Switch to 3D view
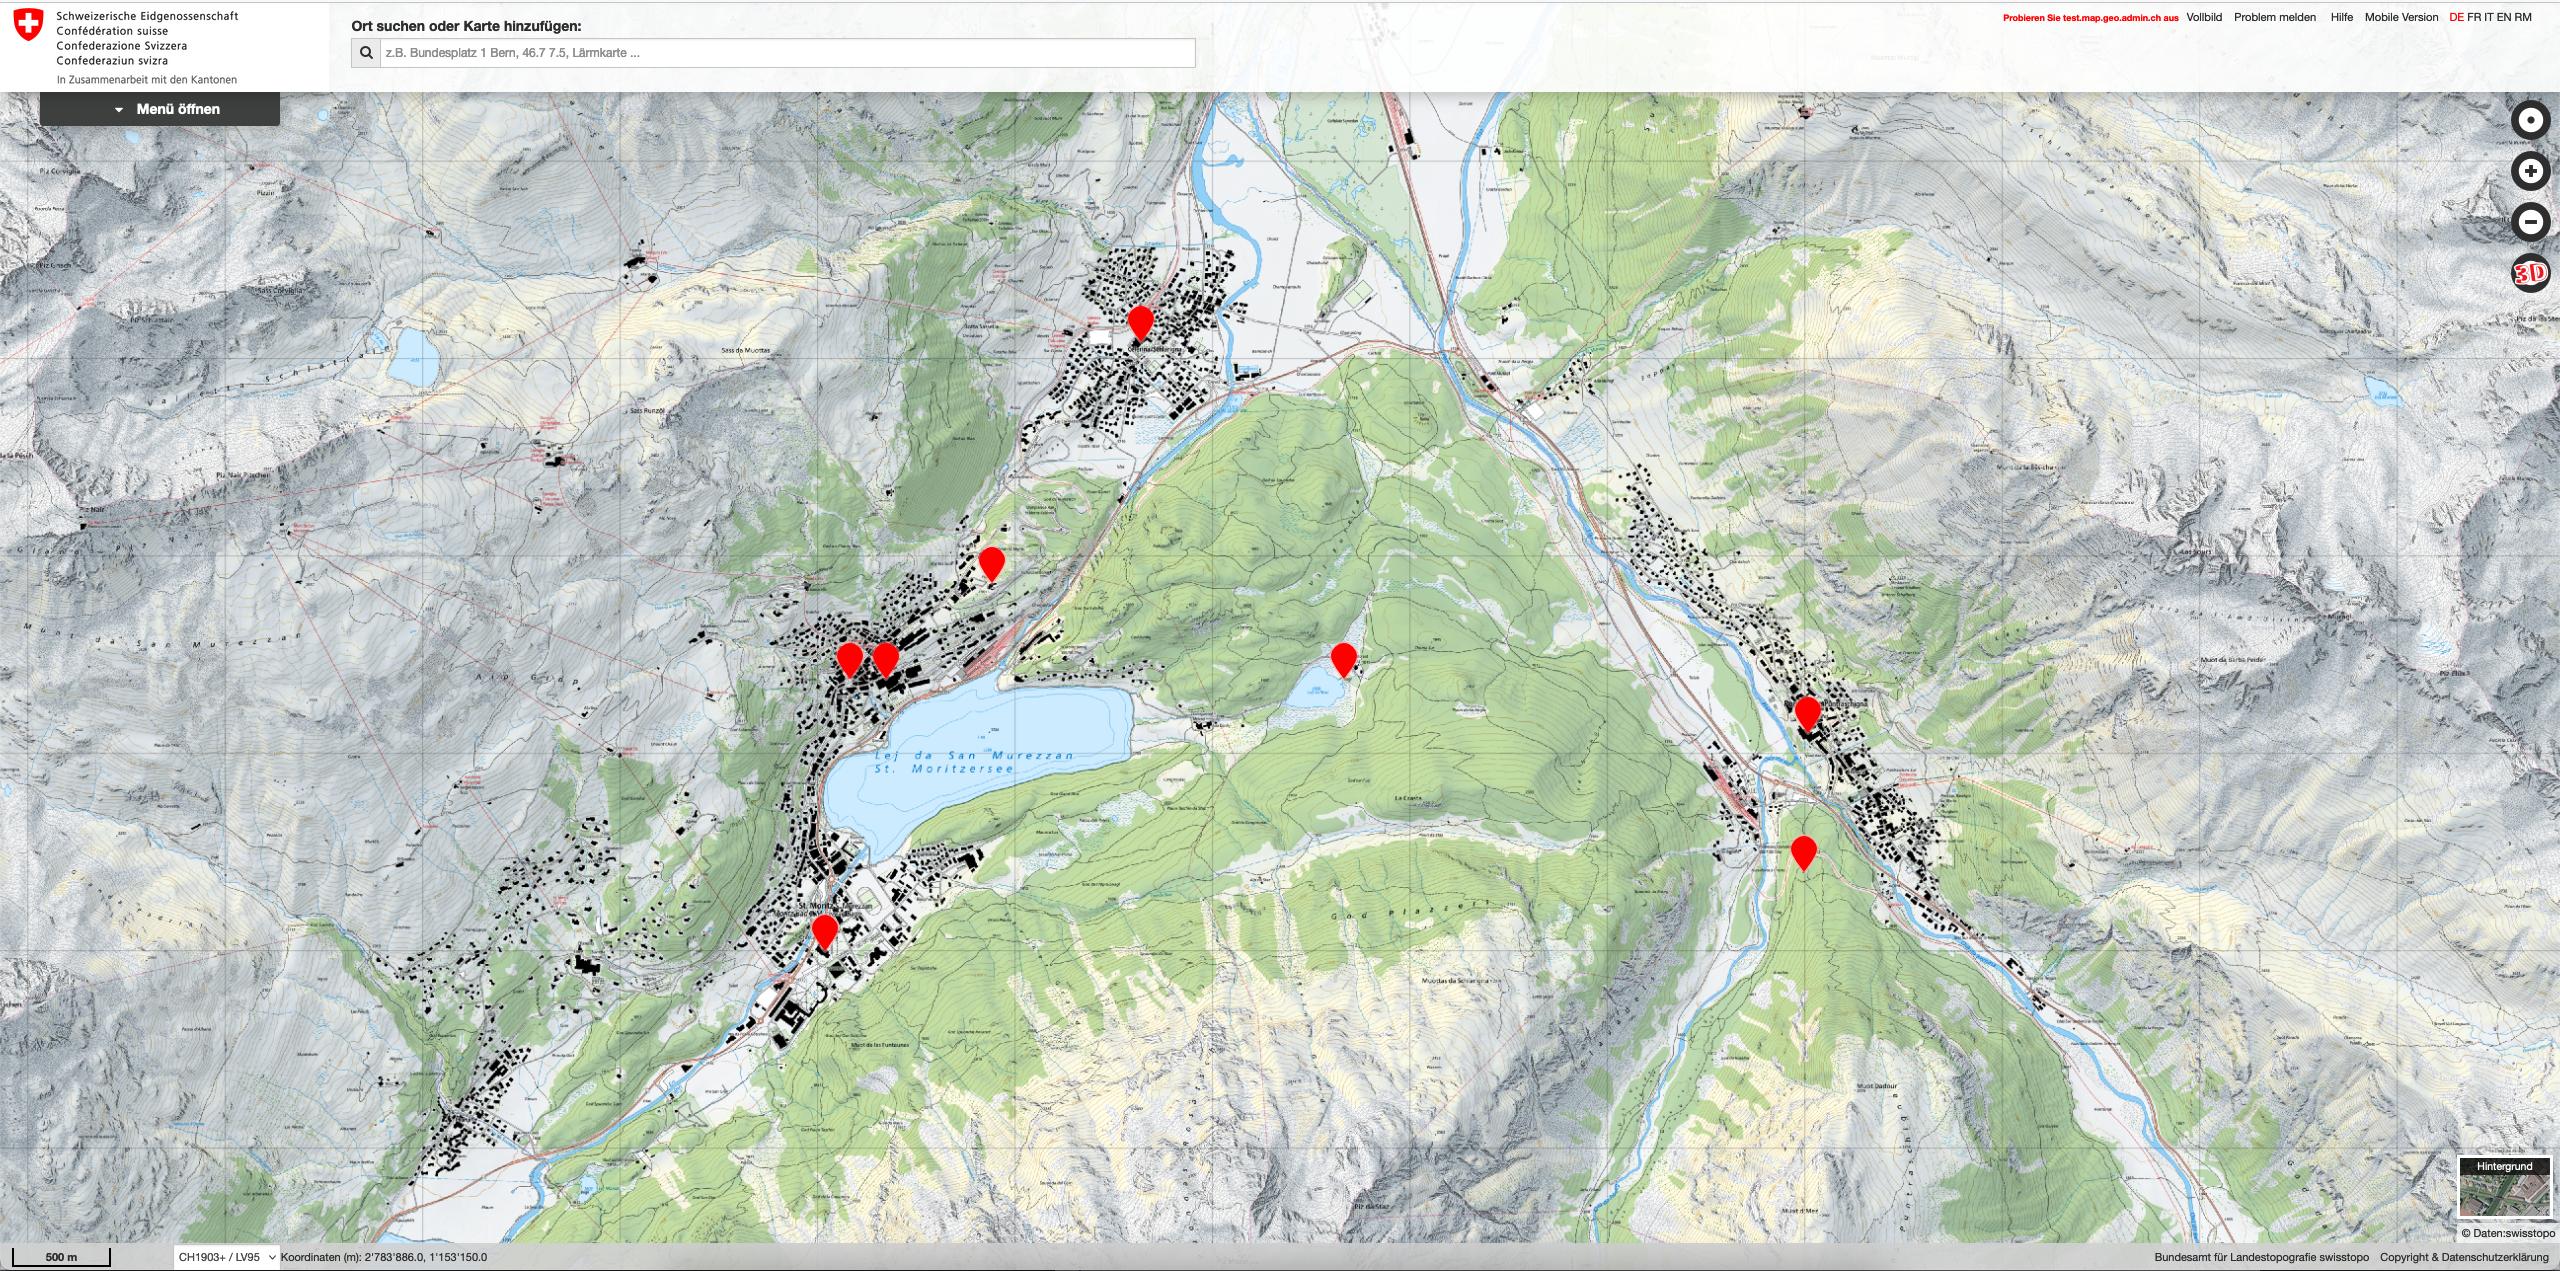This screenshot has width=2560, height=1271. [2530, 273]
